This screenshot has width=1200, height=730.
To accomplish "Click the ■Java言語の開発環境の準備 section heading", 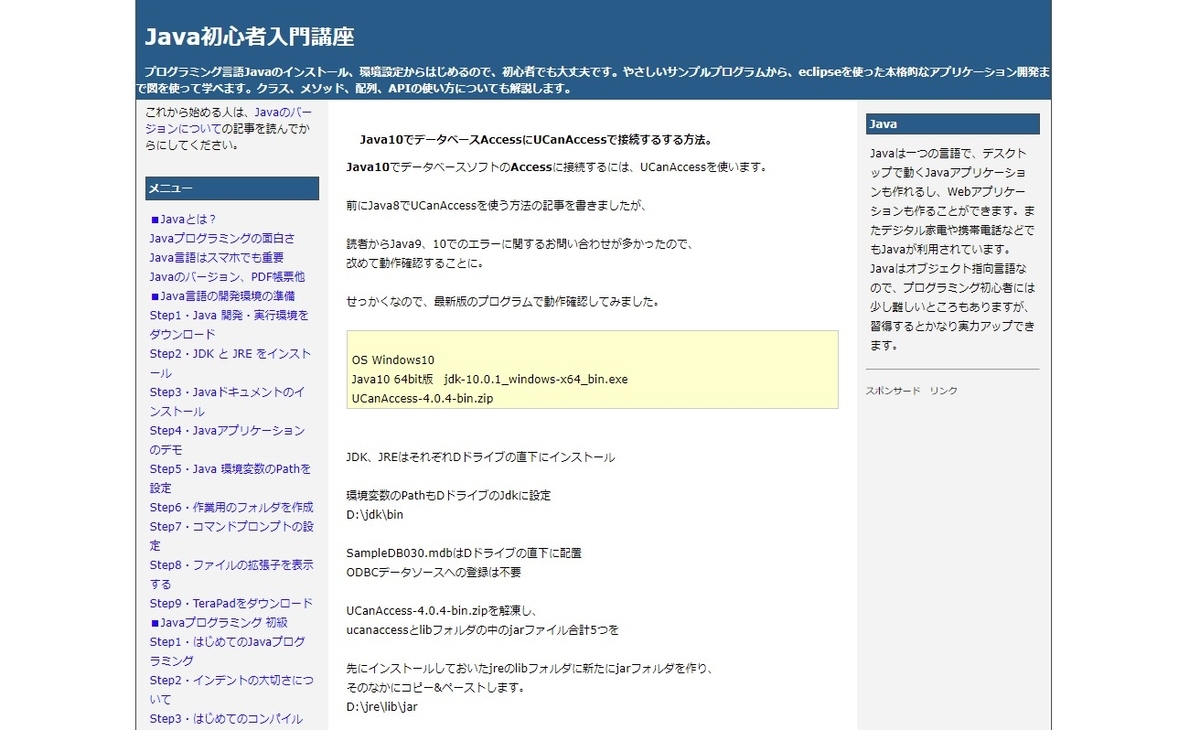I will [222, 296].
